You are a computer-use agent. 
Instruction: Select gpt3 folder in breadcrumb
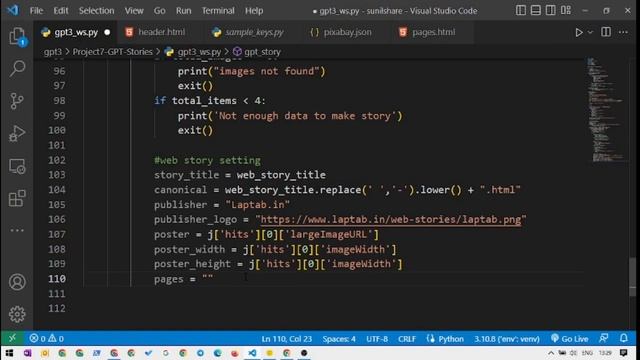click(x=53, y=52)
